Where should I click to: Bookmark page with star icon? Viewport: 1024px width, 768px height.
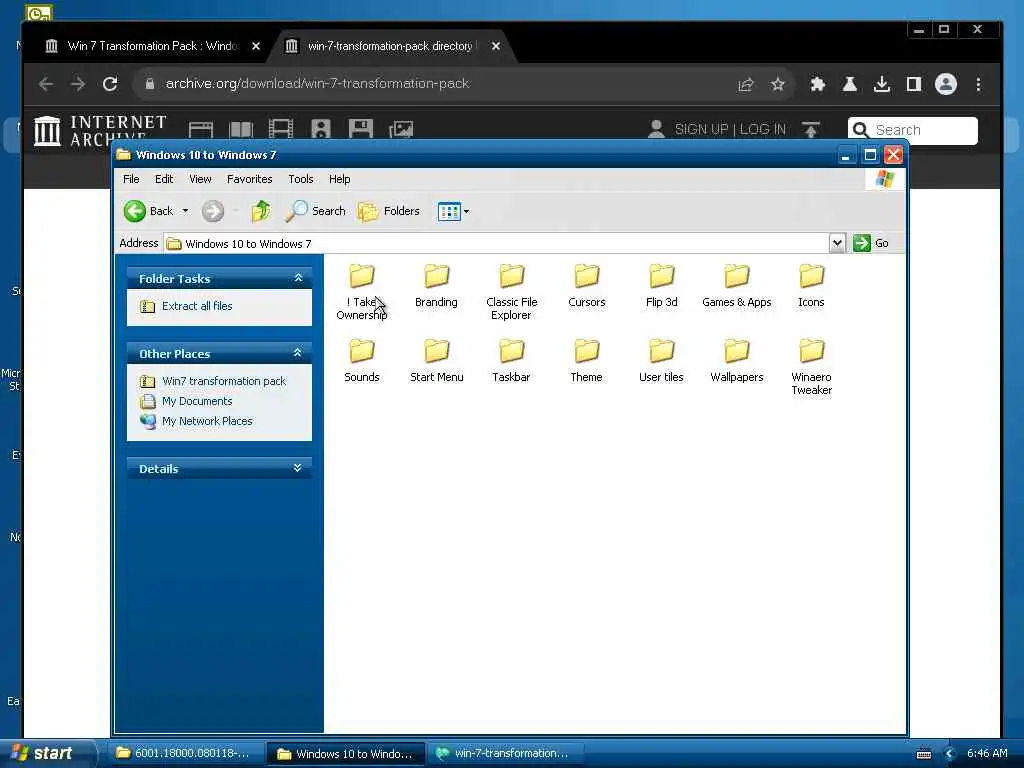click(x=777, y=84)
